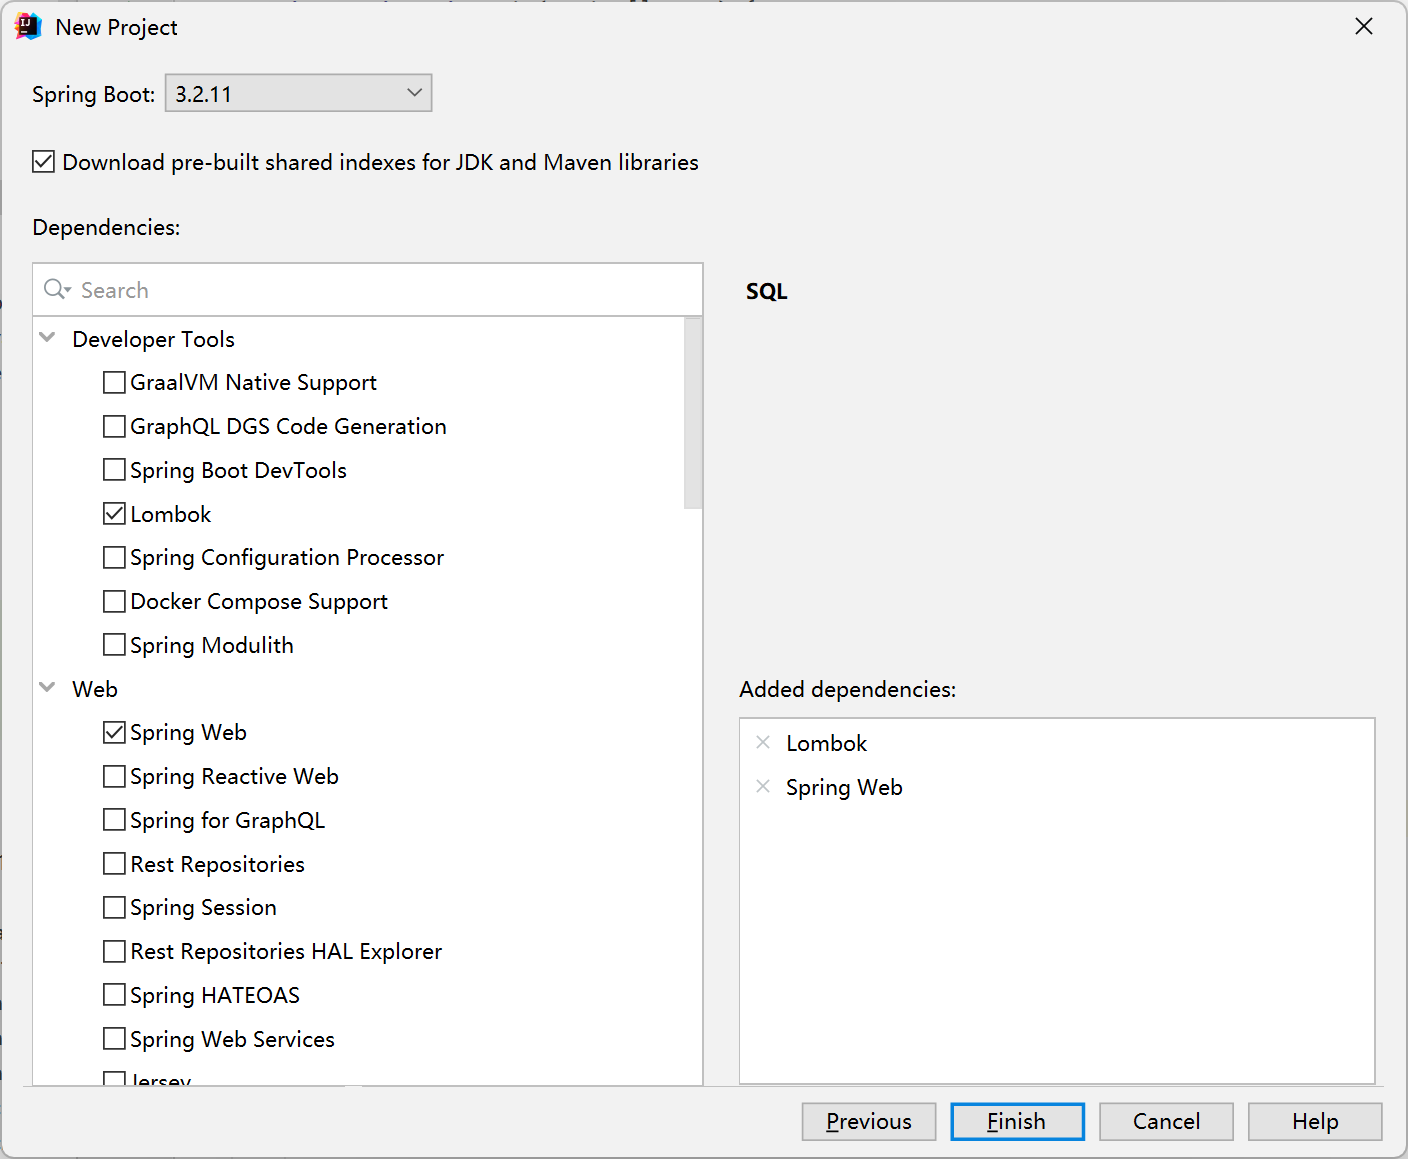Uncheck the Spring Web dependency

tap(115, 732)
